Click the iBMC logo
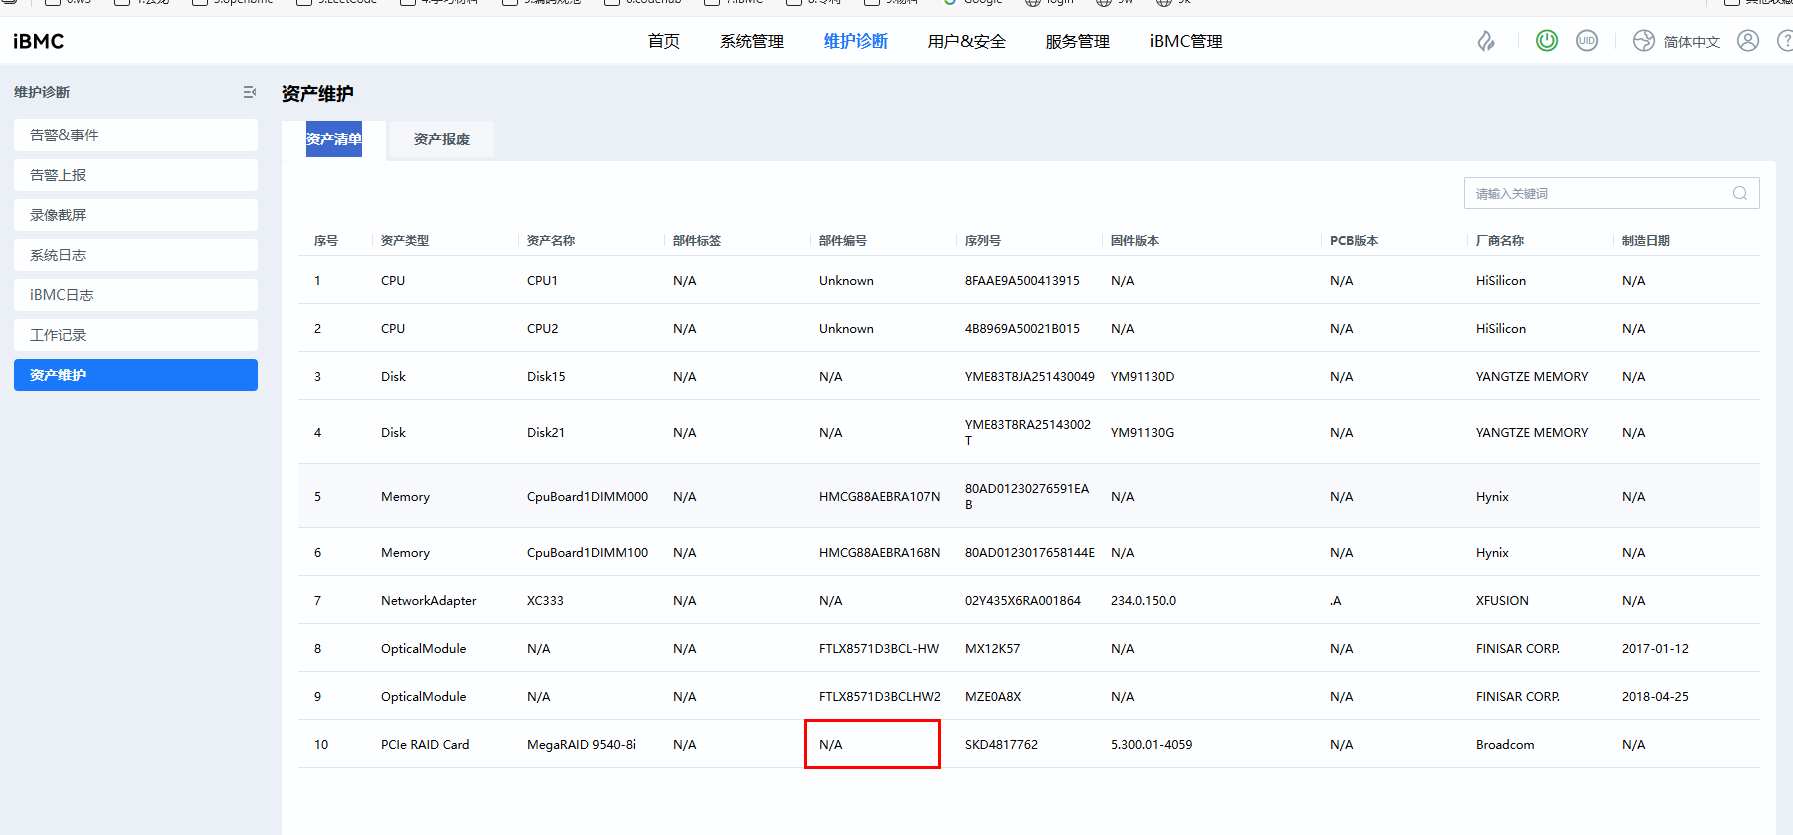This screenshot has height=835, width=1793. pos(39,41)
